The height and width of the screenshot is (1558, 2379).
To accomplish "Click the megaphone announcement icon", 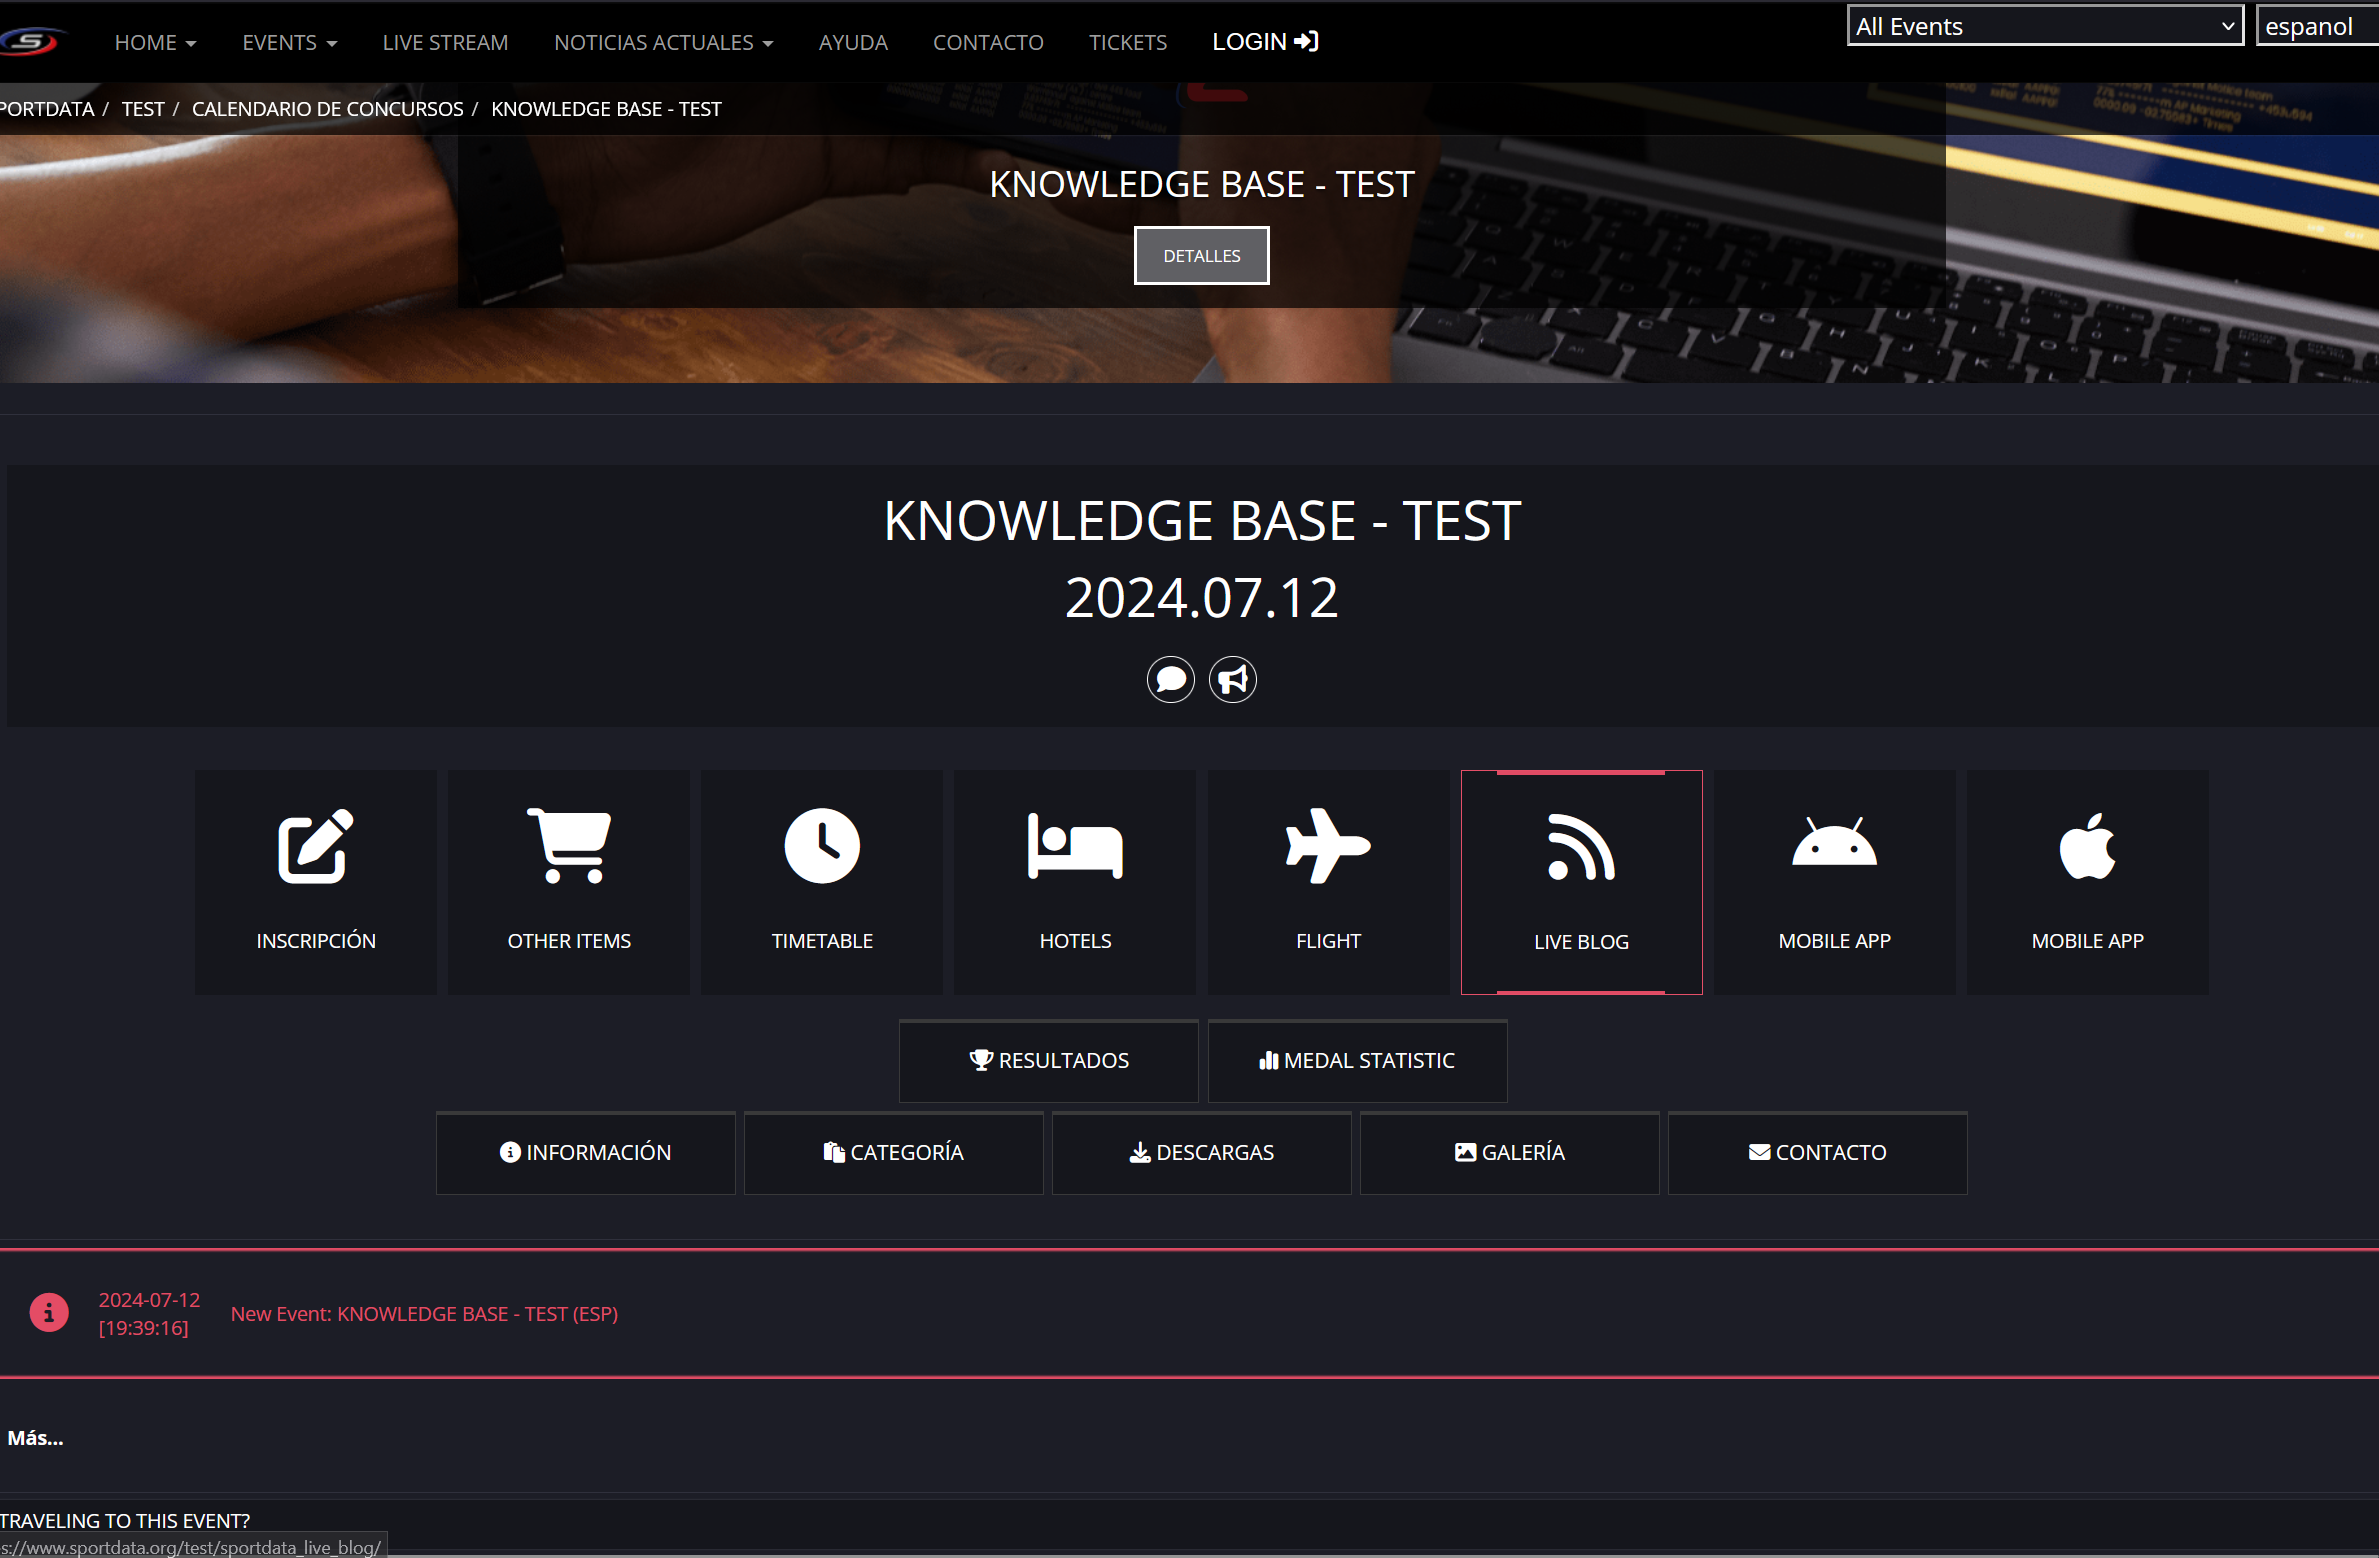I will (1233, 680).
